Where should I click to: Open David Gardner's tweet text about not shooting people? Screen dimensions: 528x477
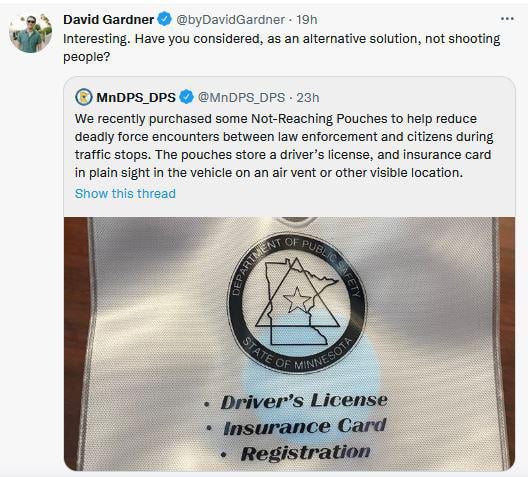click(x=282, y=47)
